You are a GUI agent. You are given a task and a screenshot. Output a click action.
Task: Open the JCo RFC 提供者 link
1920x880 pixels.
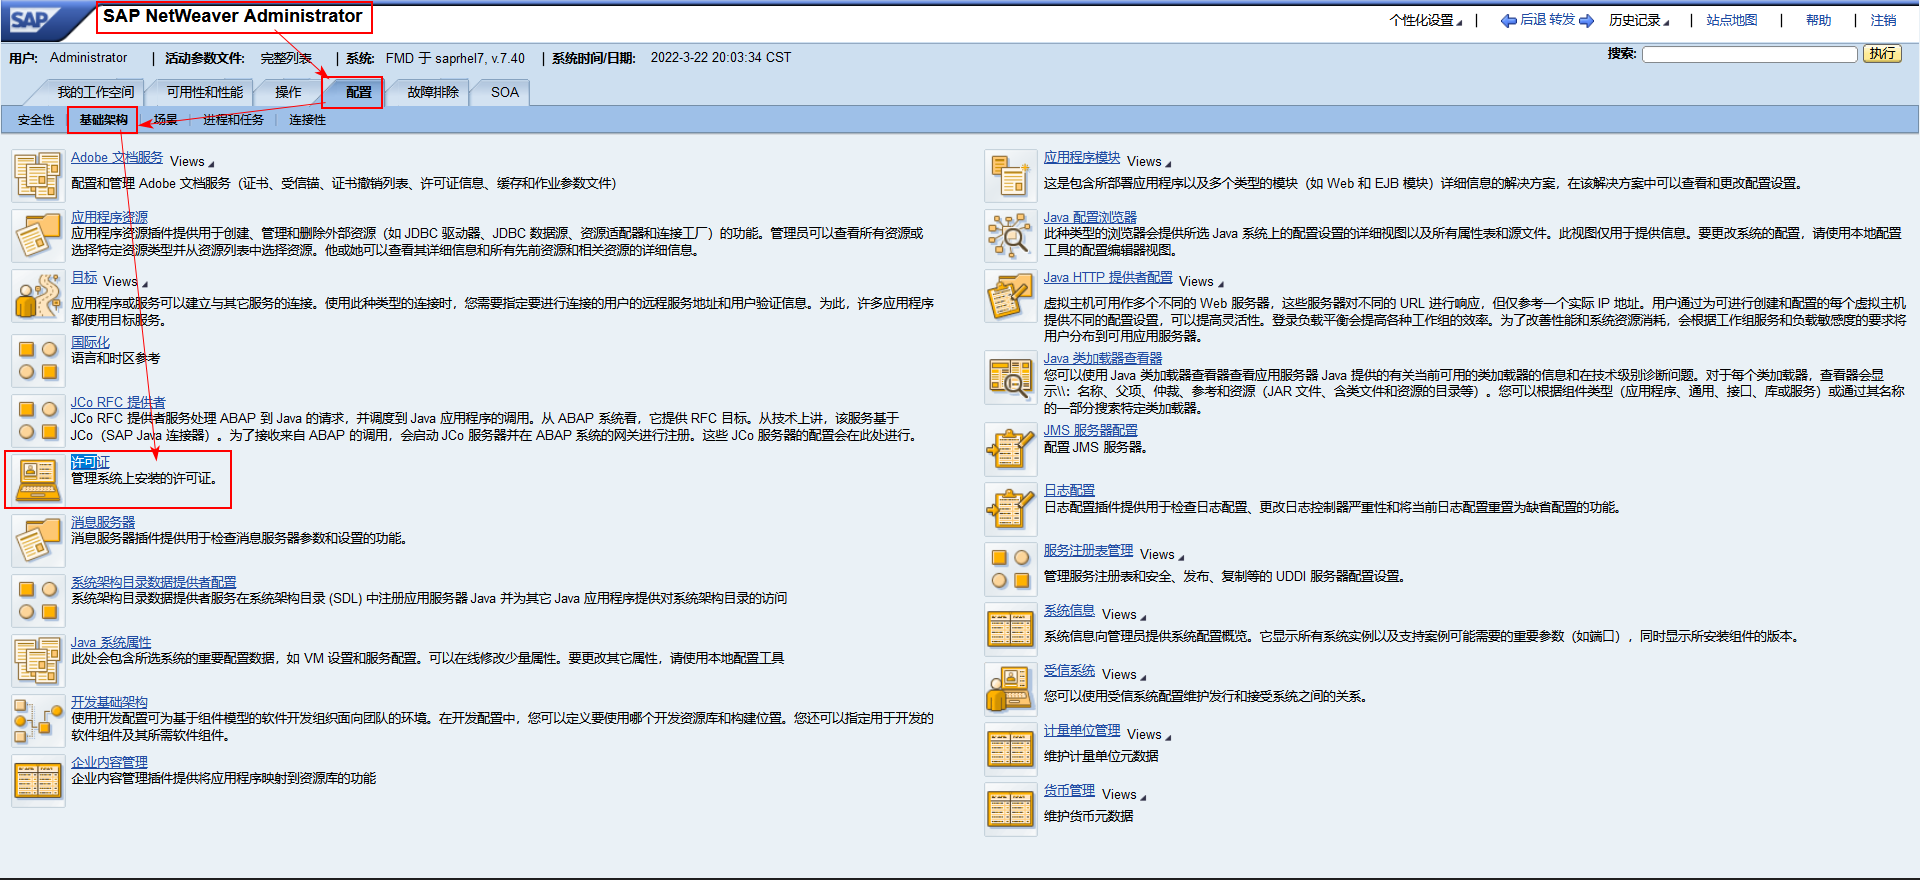coord(118,402)
